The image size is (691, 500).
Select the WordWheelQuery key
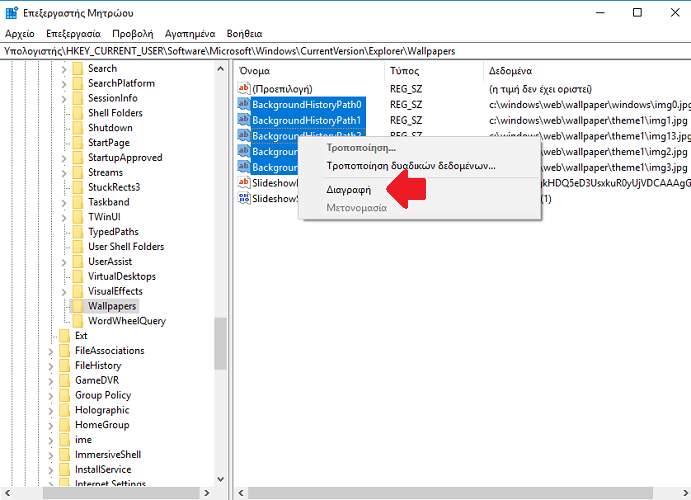tap(126, 321)
